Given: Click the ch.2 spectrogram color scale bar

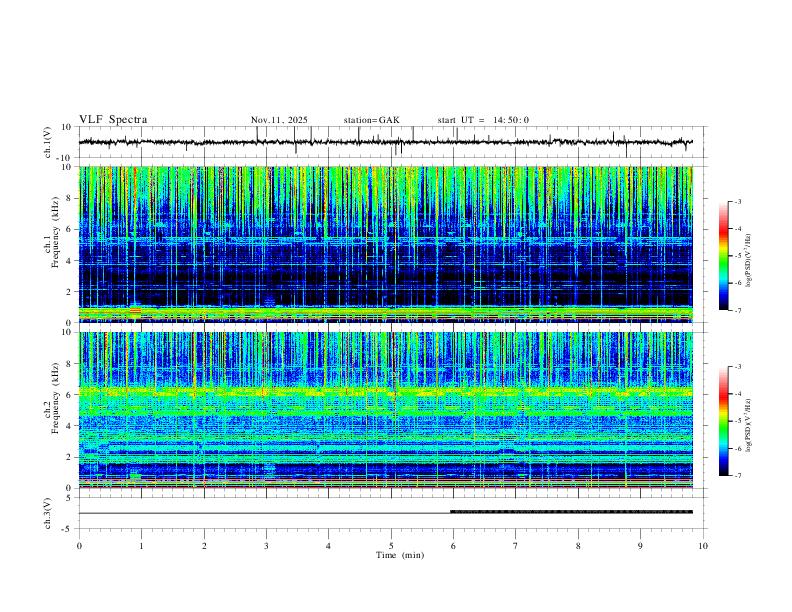Looking at the screenshot, I should tap(724, 421).
